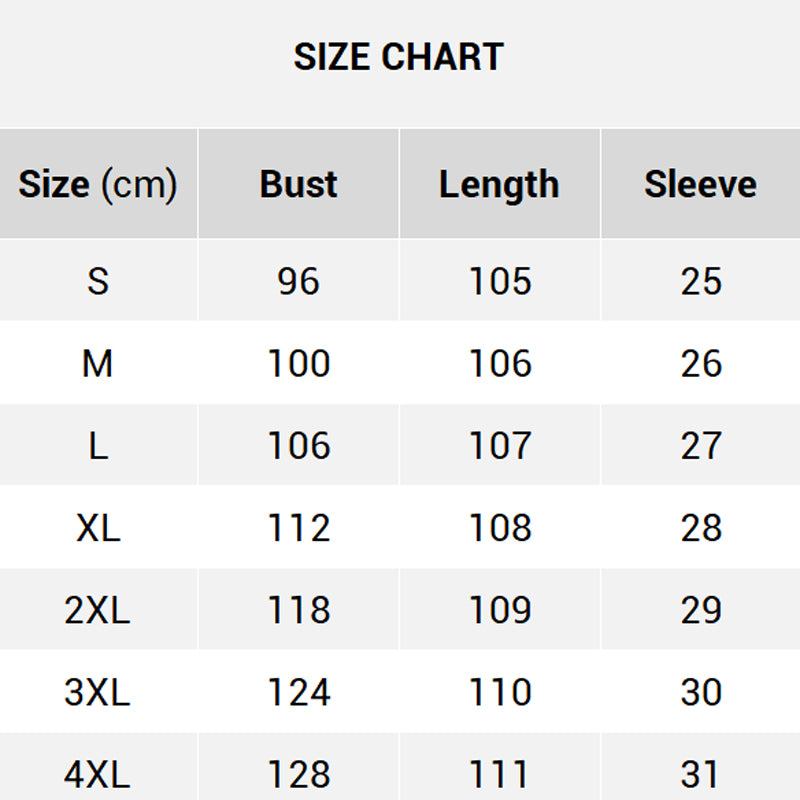Select the Size (cm) column header
The image size is (800, 800).
pos(98,184)
